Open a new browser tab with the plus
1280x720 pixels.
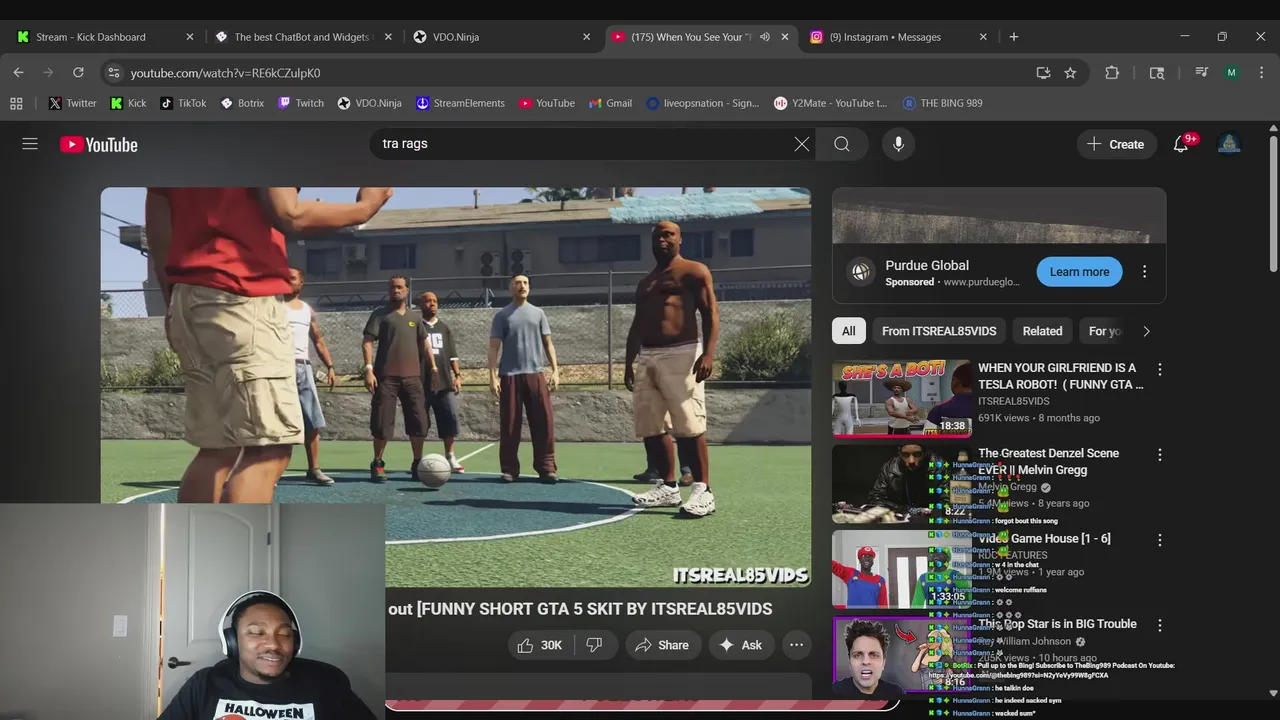(1014, 37)
